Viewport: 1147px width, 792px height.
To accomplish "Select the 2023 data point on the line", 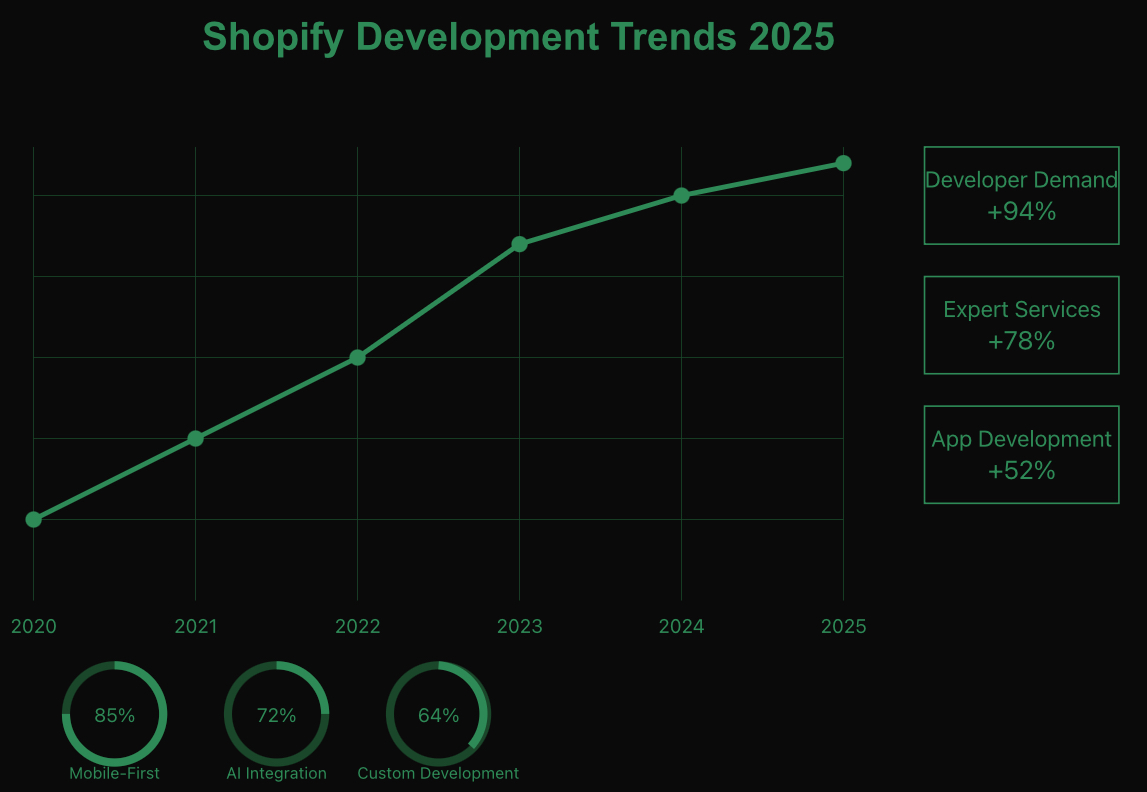I will [519, 244].
